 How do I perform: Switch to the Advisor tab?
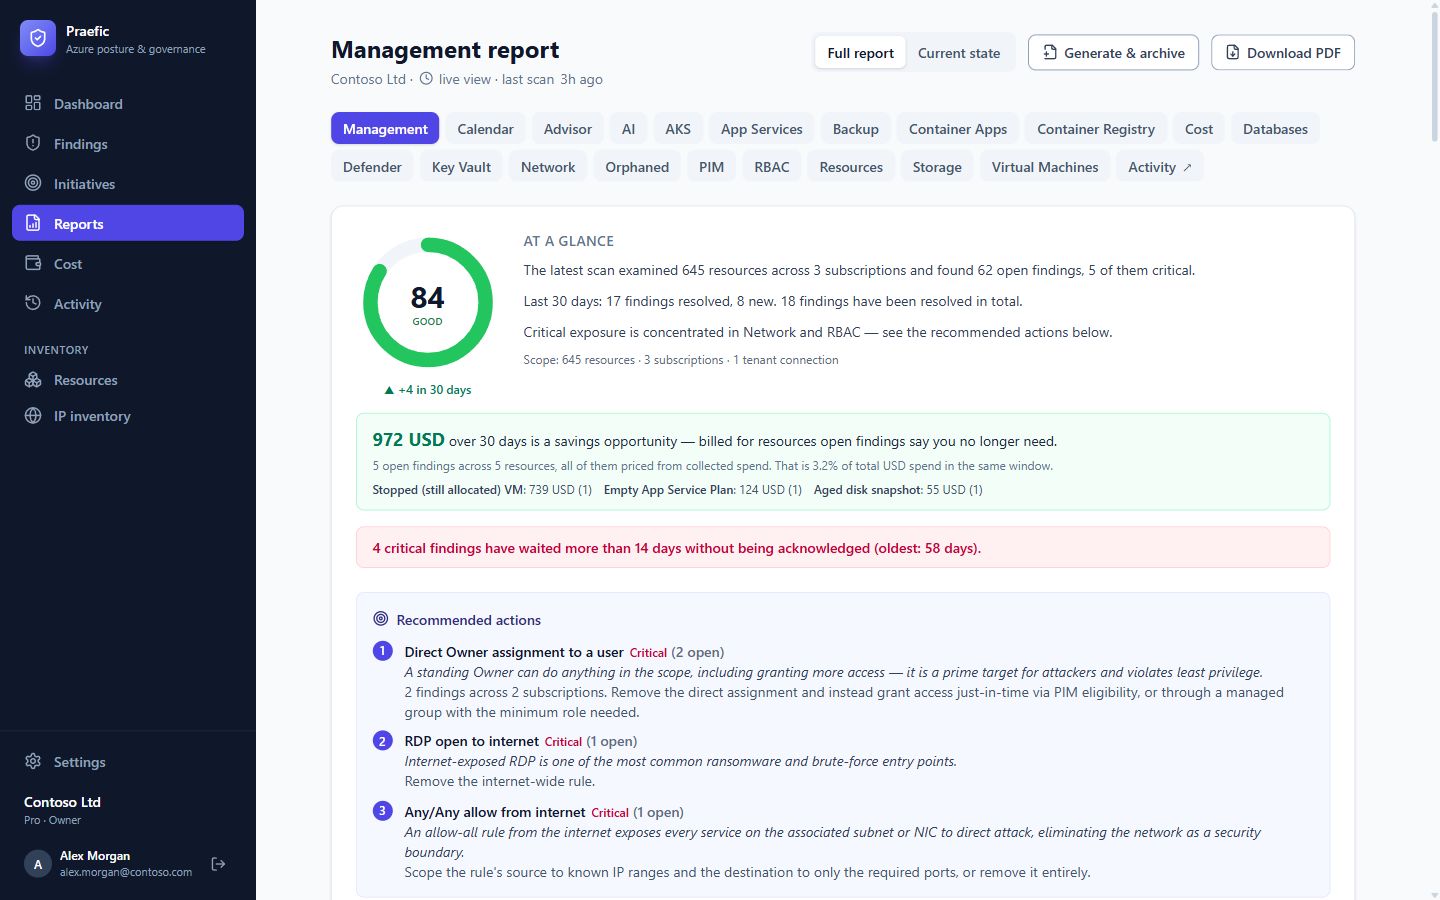[568, 129]
